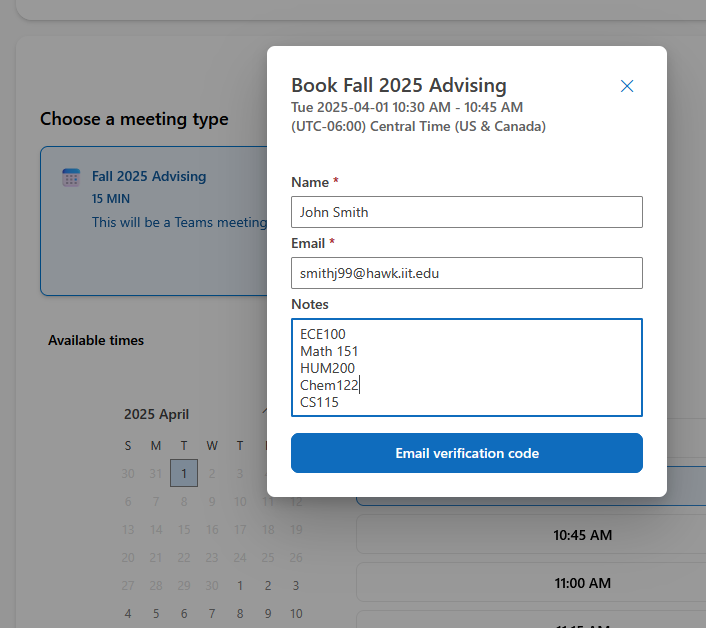The image size is (706, 628).
Task: Focus the Name field containing John Smith
Action: click(x=466, y=212)
